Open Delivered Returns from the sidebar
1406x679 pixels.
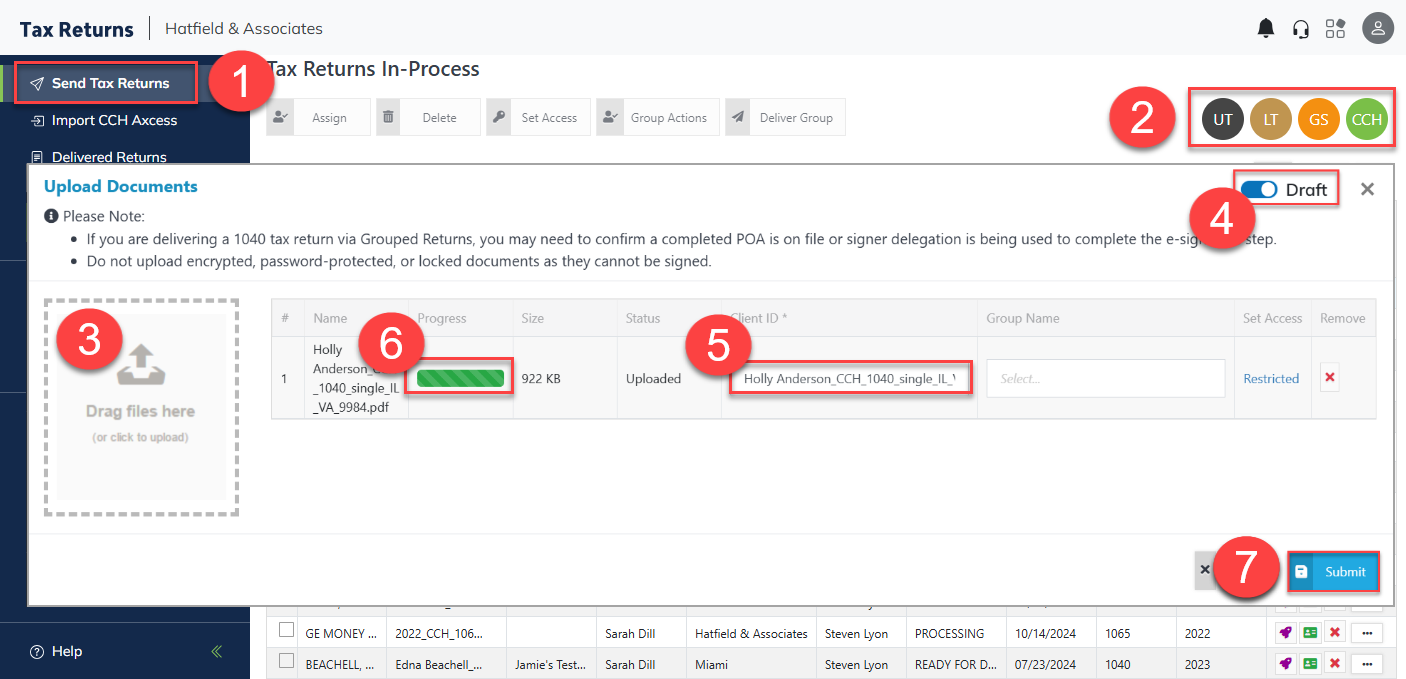110,157
